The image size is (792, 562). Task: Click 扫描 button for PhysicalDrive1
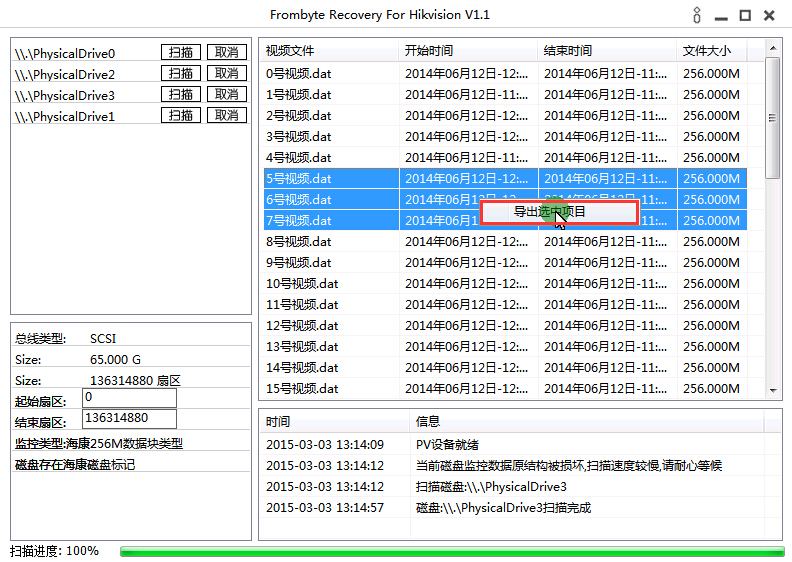point(181,116)
